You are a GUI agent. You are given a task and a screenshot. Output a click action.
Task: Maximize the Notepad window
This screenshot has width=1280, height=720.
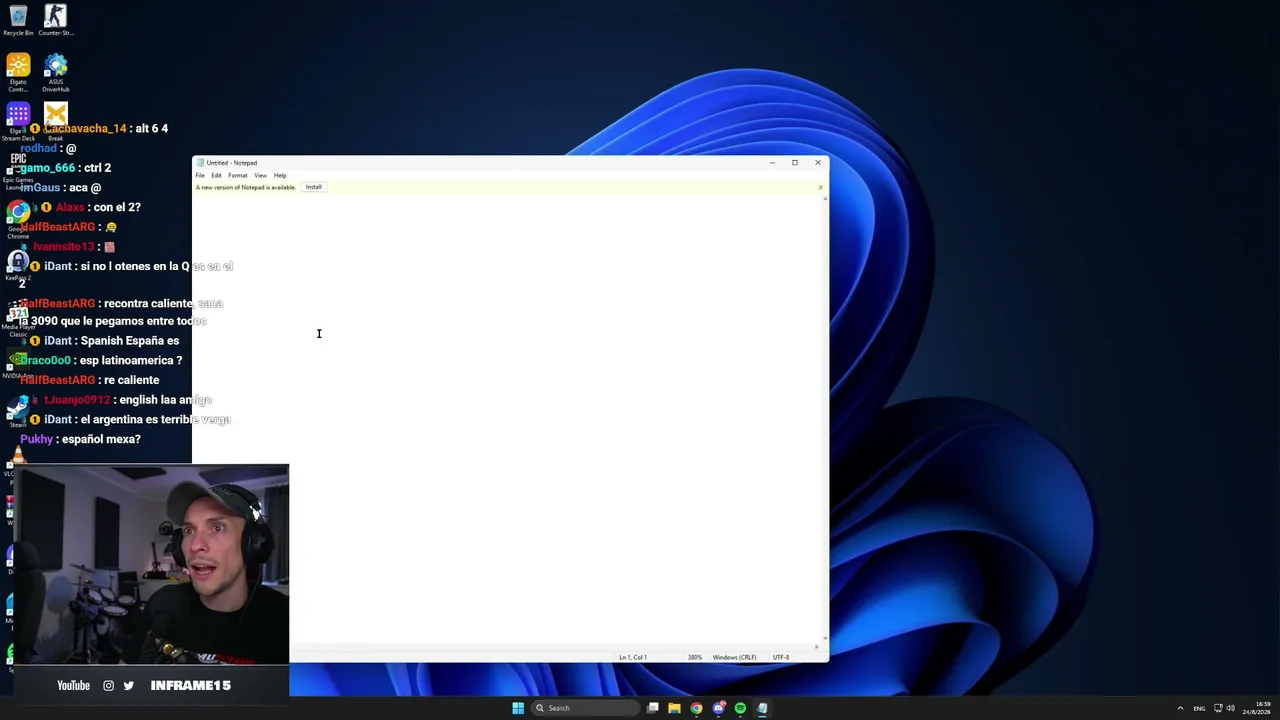coord(795,162)
